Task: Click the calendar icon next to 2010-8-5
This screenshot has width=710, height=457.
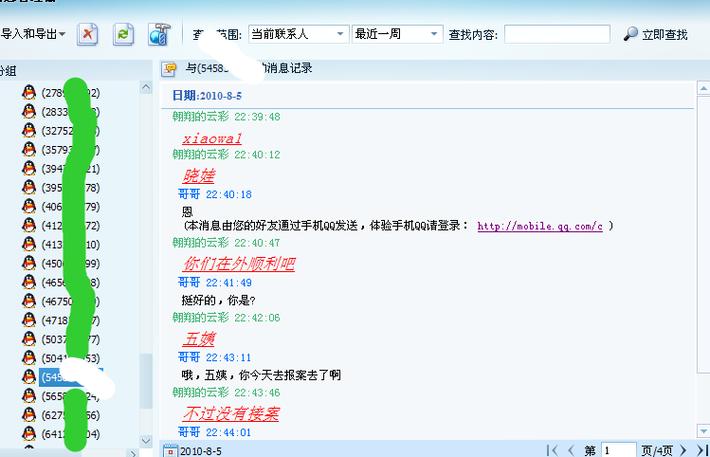Action: pyautogui.click(x=170, y=451)
